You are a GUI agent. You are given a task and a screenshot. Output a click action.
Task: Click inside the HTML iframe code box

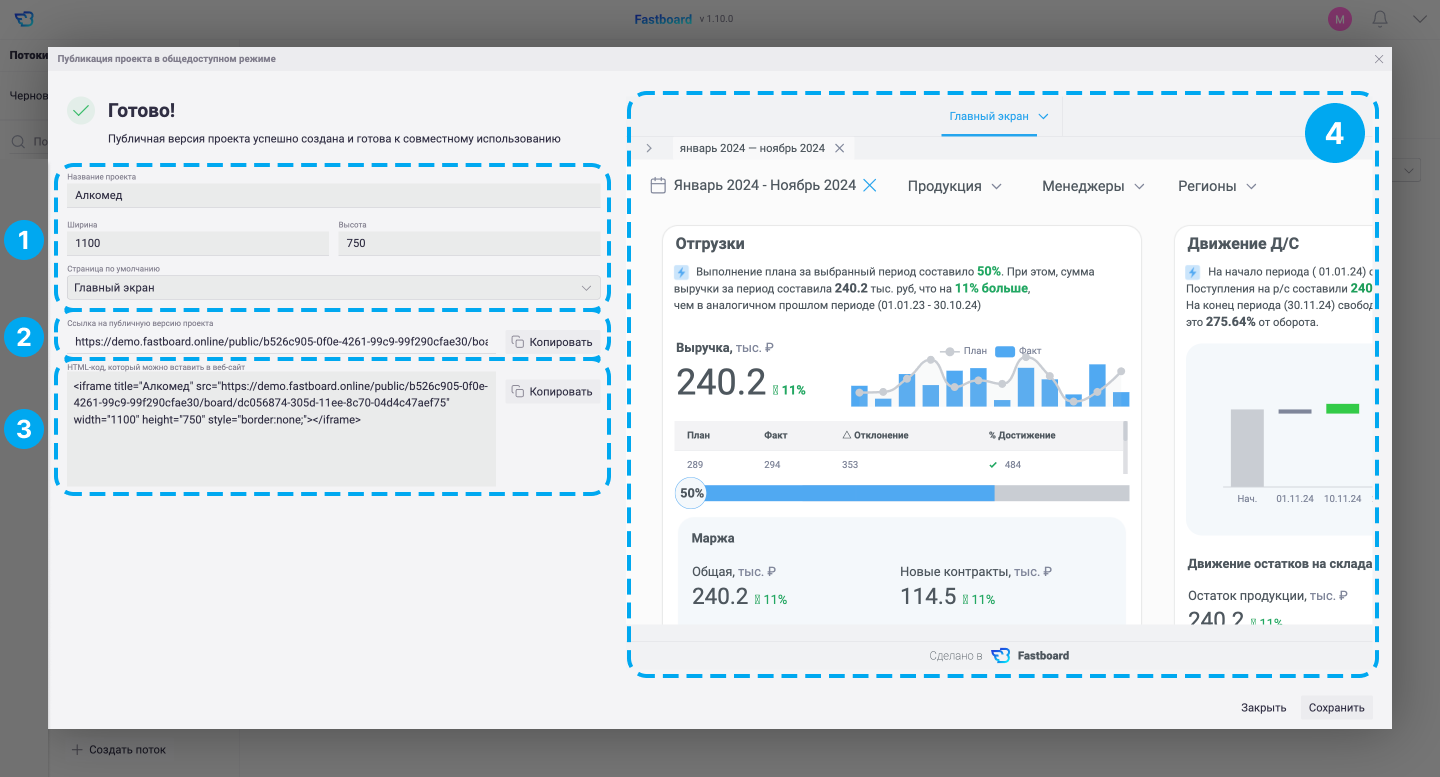(x=282, y=429)
